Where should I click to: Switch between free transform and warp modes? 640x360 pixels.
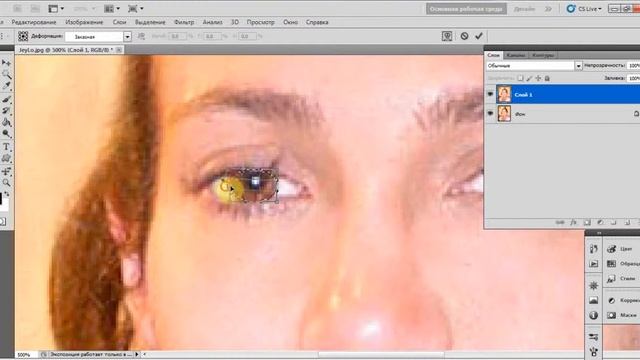[x=447, y=36]
